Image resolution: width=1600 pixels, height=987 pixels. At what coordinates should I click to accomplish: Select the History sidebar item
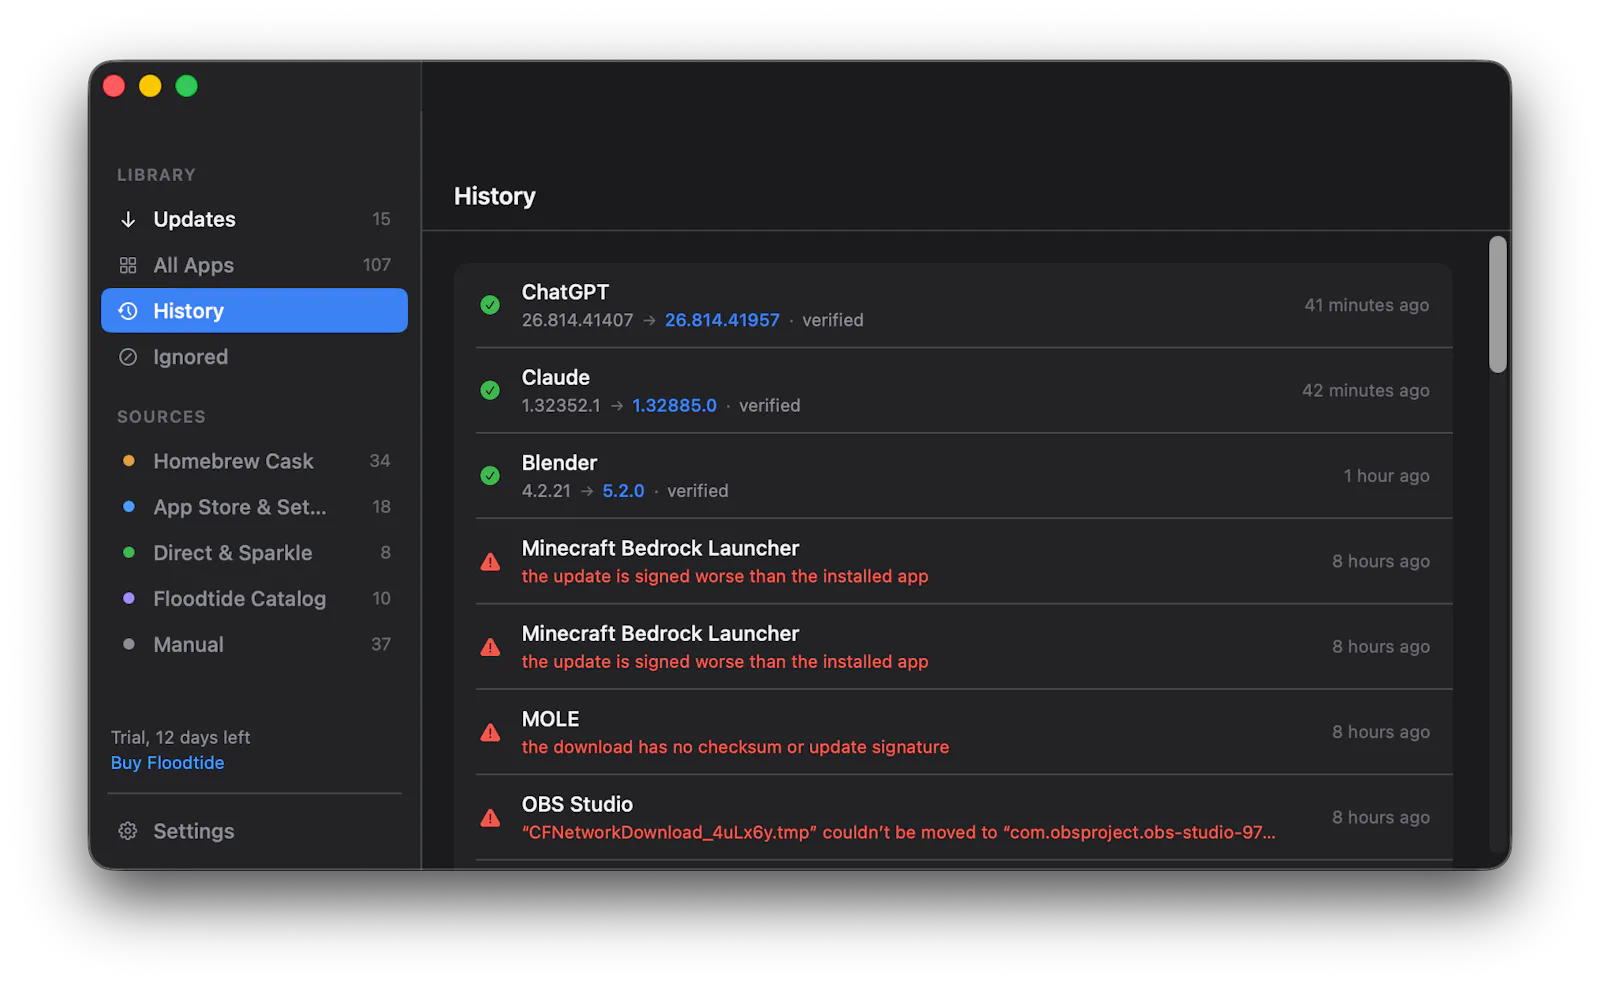point(254,311)
